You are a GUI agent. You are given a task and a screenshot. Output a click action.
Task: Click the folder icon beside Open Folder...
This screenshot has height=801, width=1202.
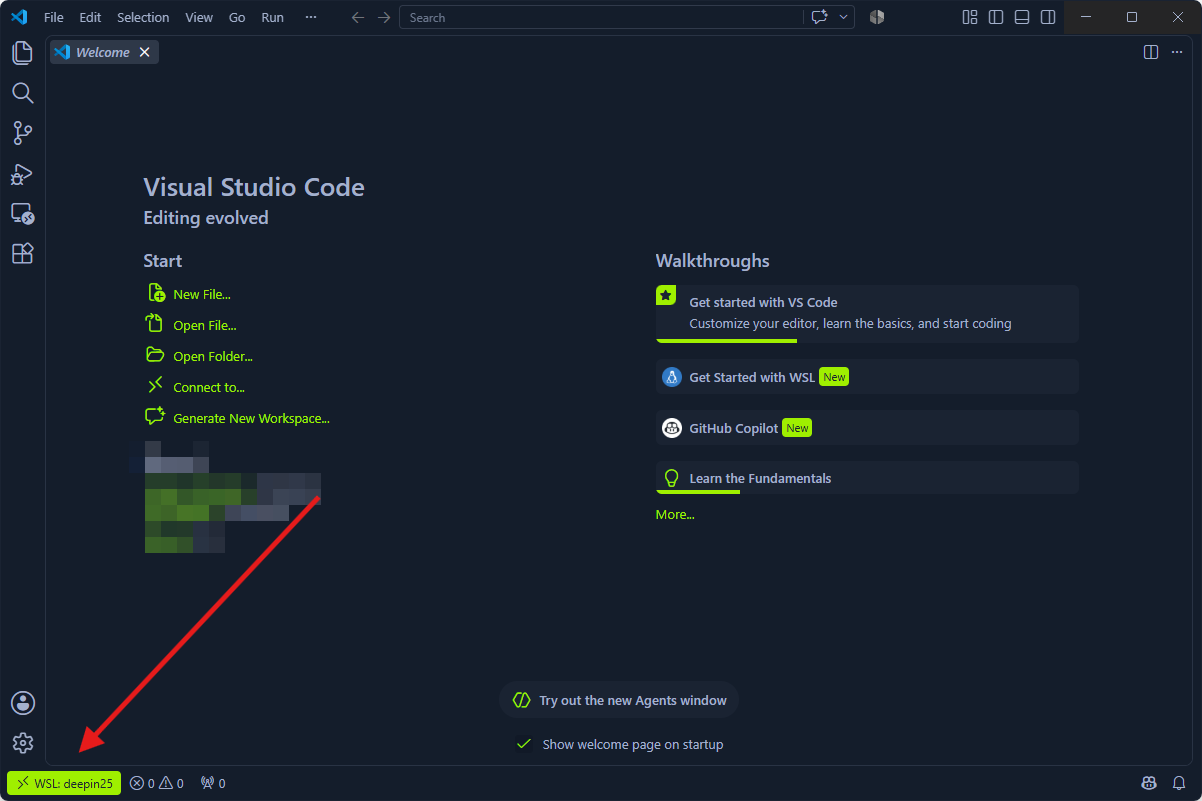coord(155,355)
